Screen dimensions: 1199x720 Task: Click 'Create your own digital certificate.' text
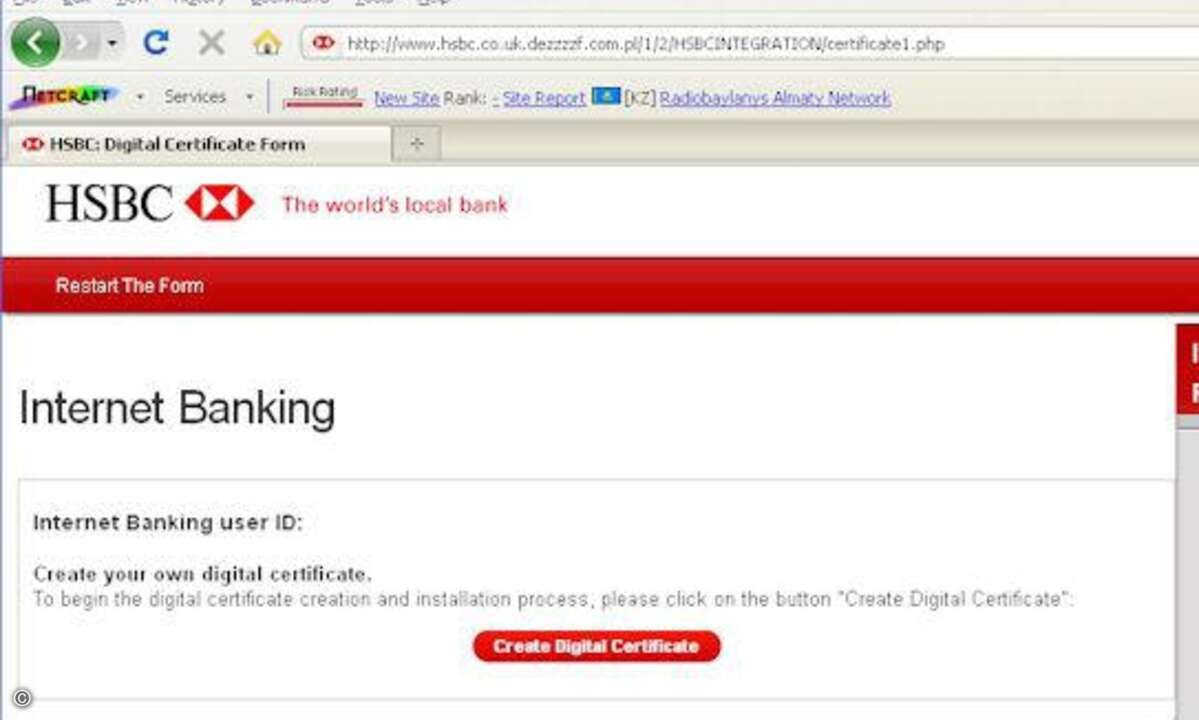point(202,574)
